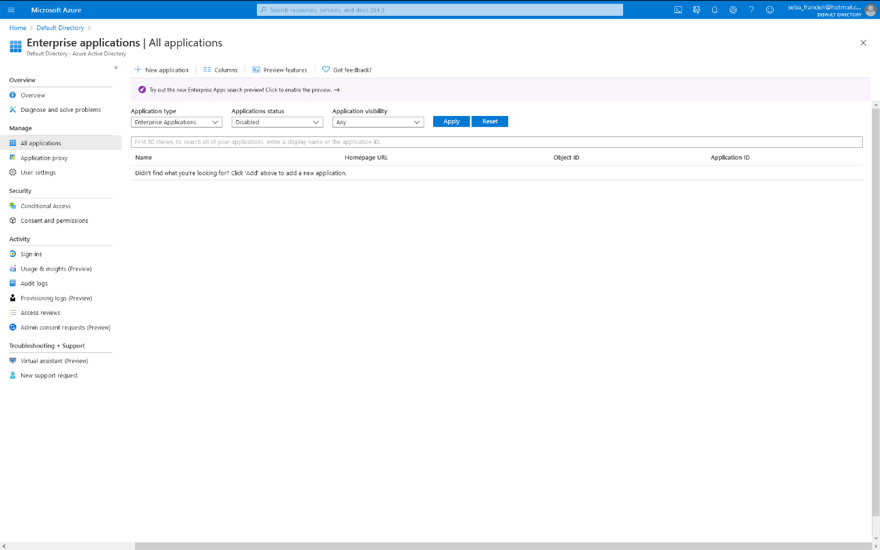The image size is (880, 550).
Task: Click the horizontal scrollbar at bottom
Action: point(501,546)
